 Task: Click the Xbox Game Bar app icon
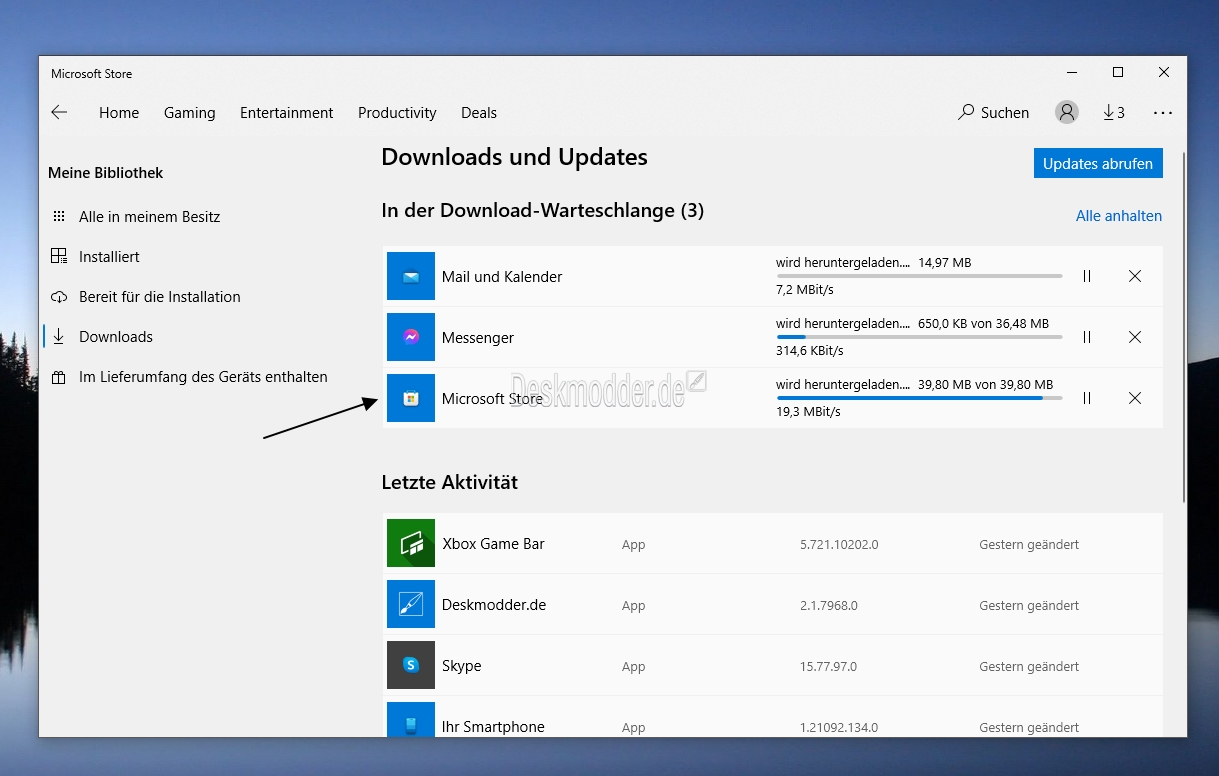411,543
